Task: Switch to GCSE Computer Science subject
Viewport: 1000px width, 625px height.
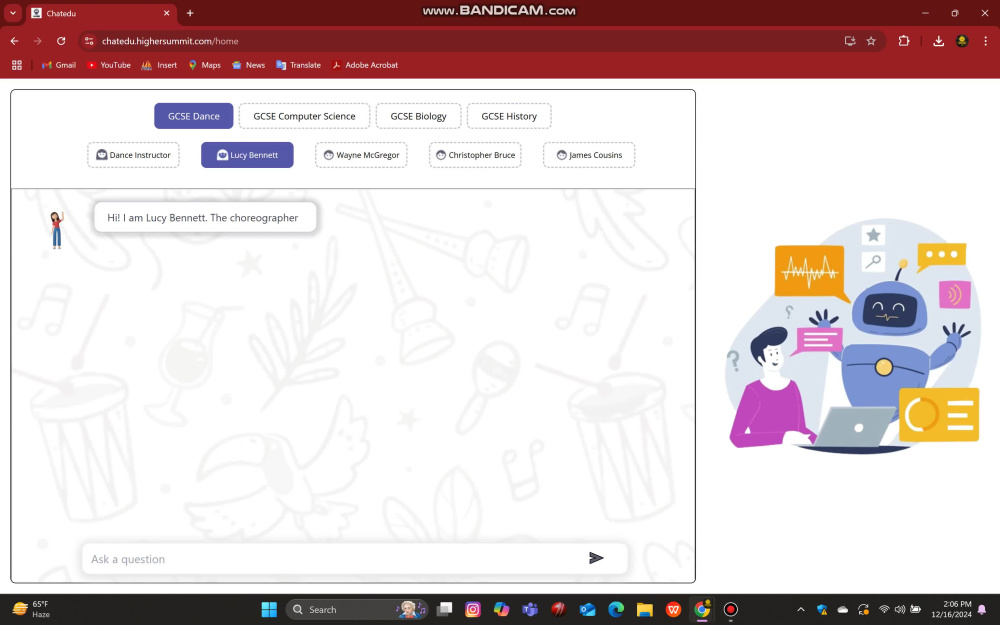Action: pos(304,116)
